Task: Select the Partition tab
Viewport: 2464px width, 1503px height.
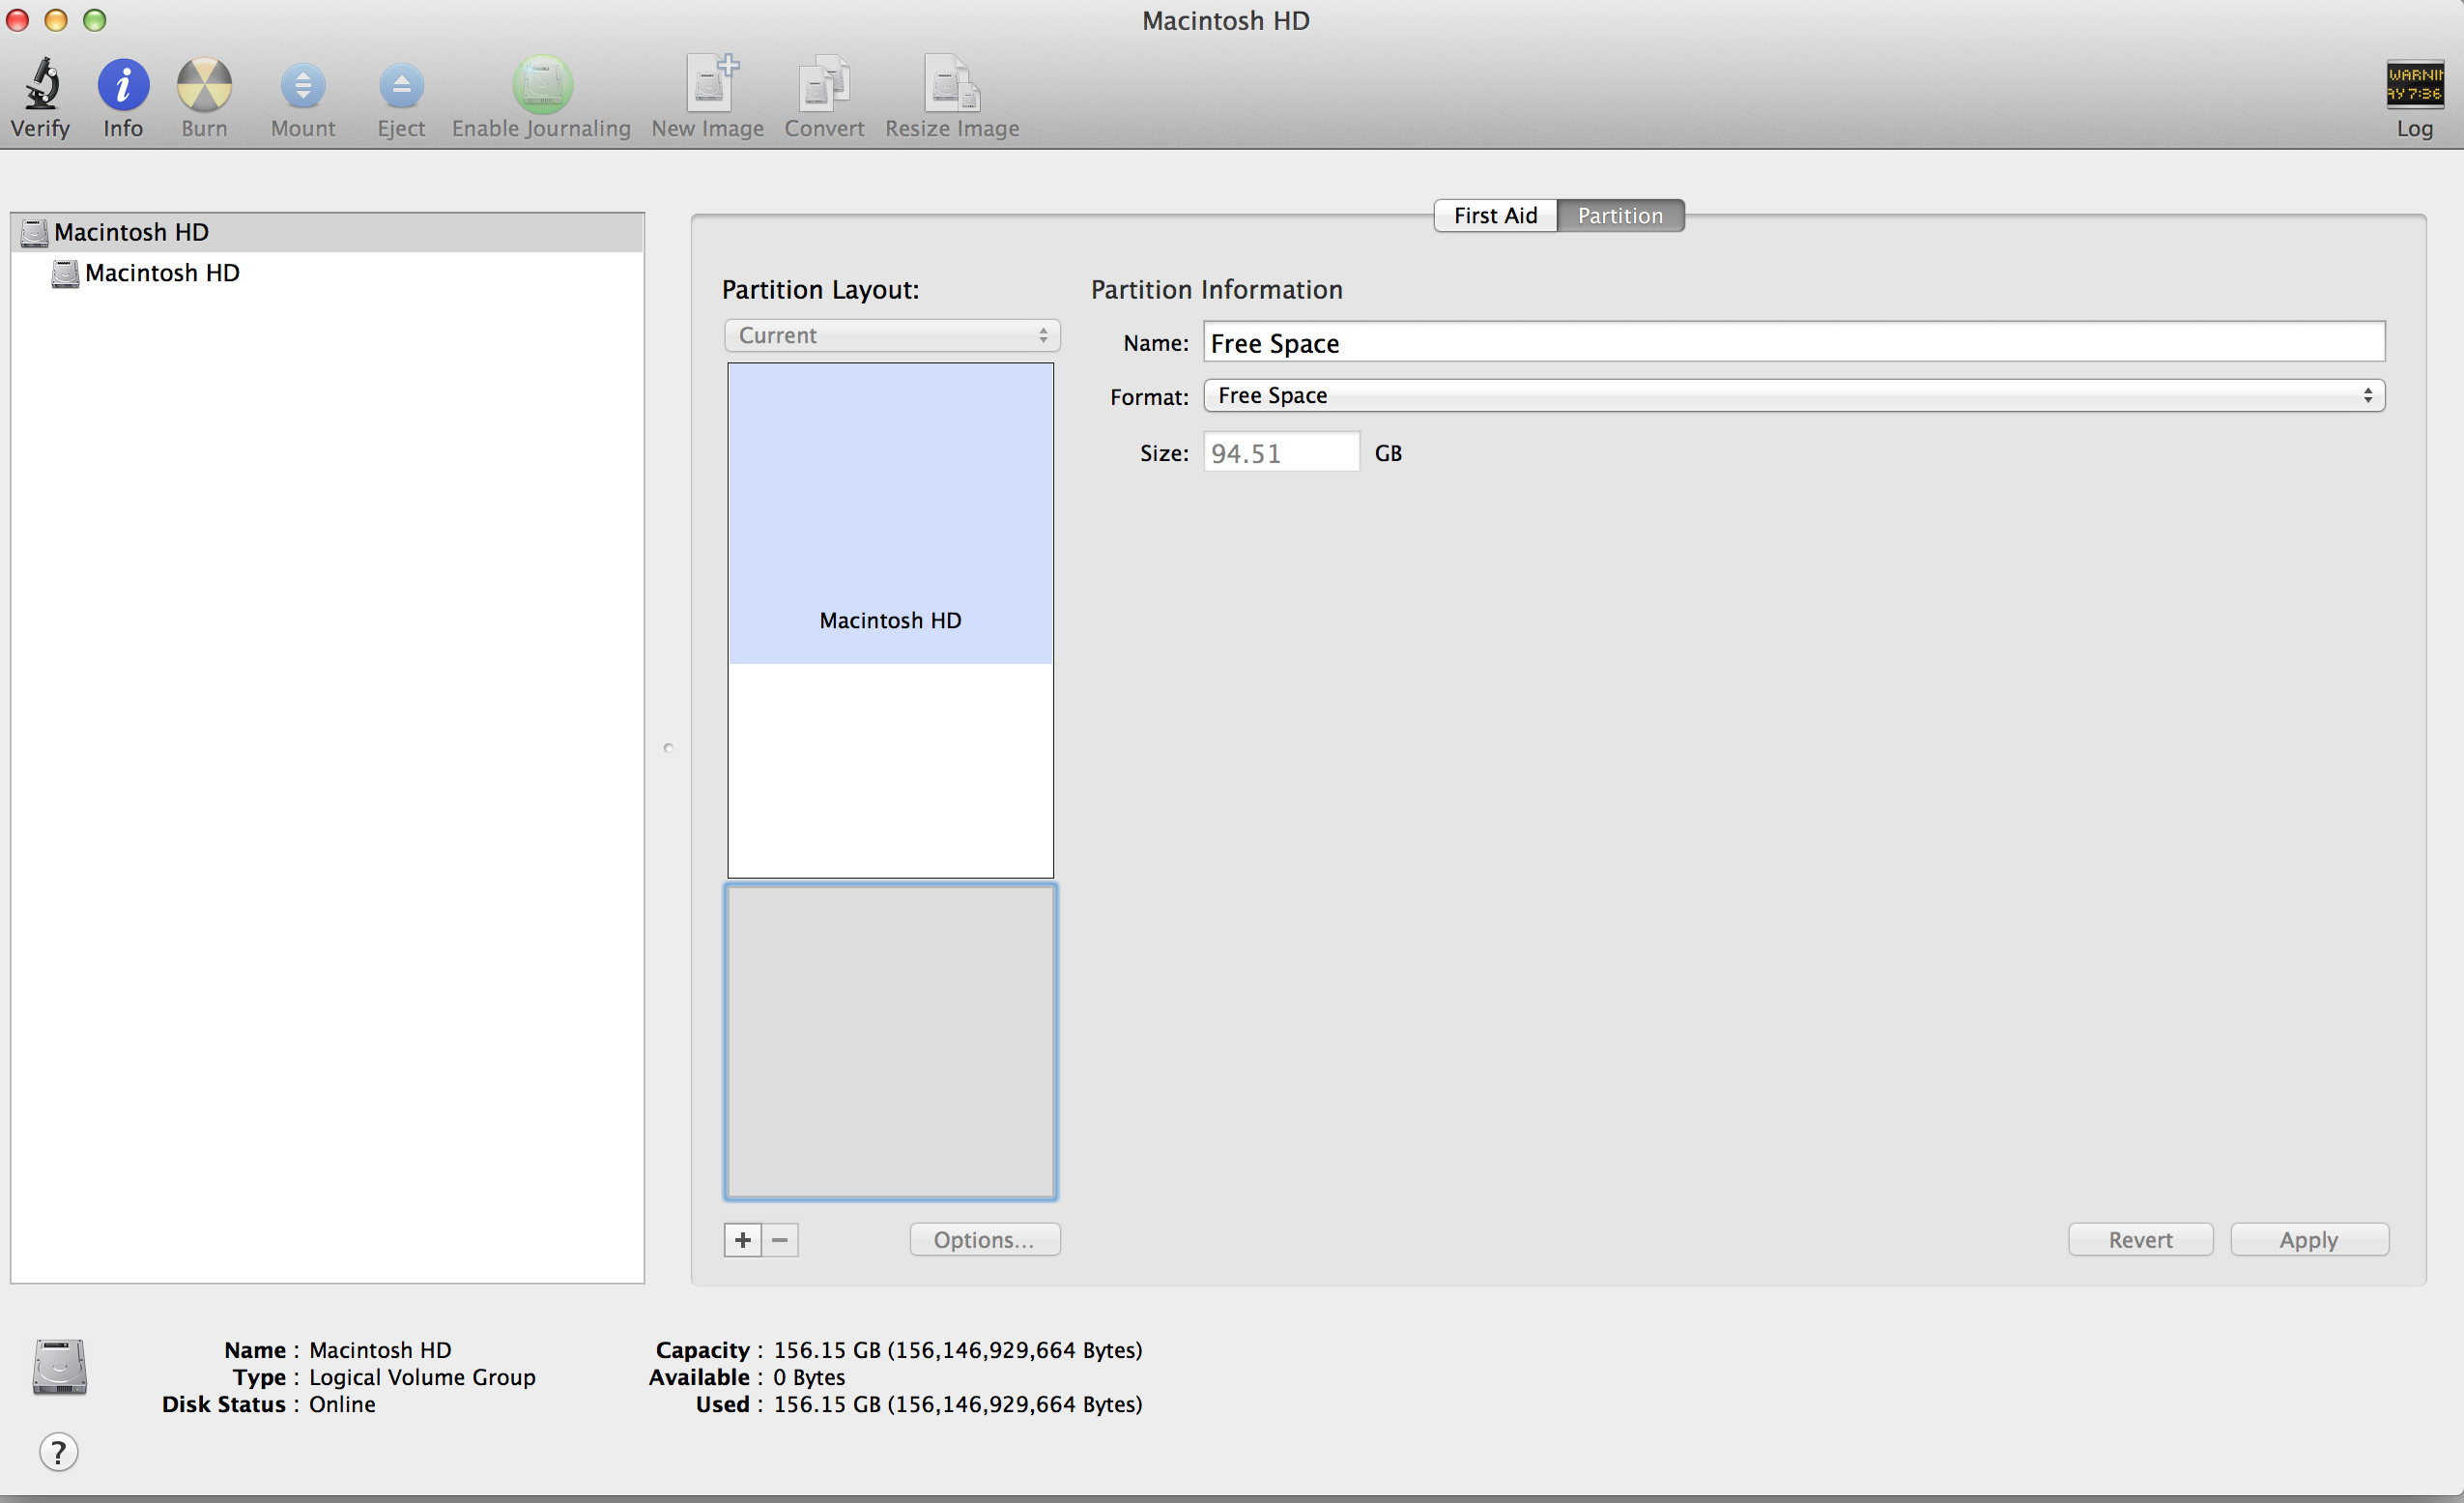Action: (x=1619, y=215)
